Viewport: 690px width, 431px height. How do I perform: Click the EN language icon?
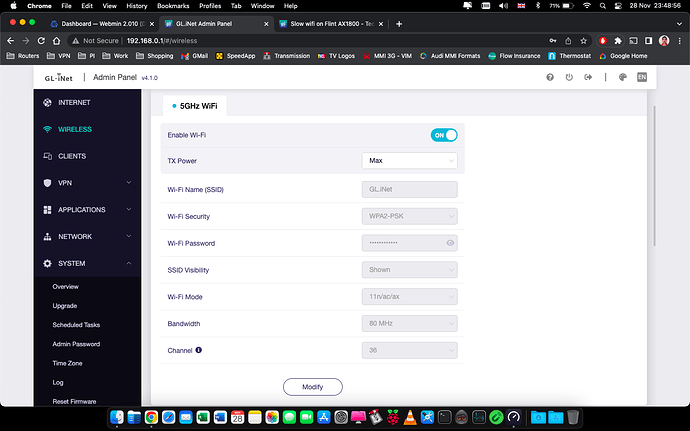(x=642, y=77)
